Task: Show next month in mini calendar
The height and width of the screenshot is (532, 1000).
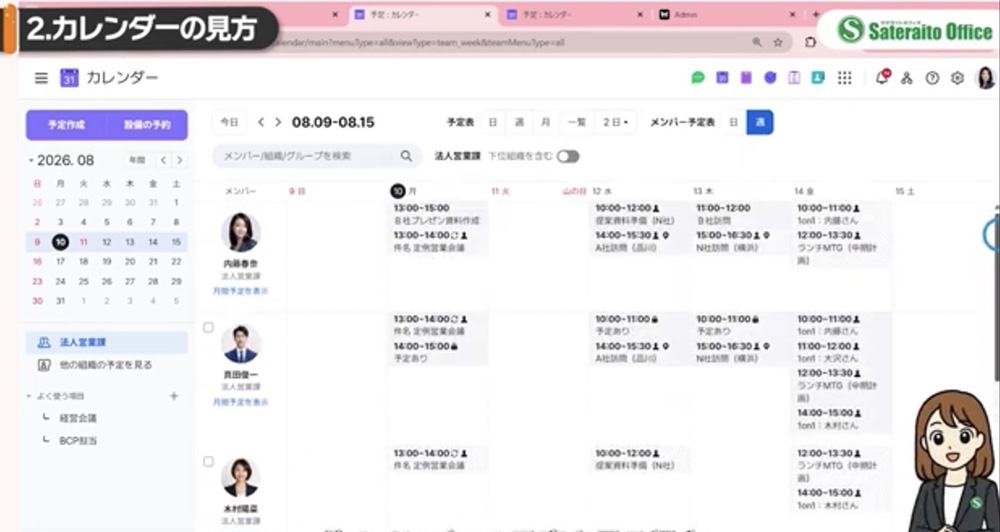Action: 180,160
